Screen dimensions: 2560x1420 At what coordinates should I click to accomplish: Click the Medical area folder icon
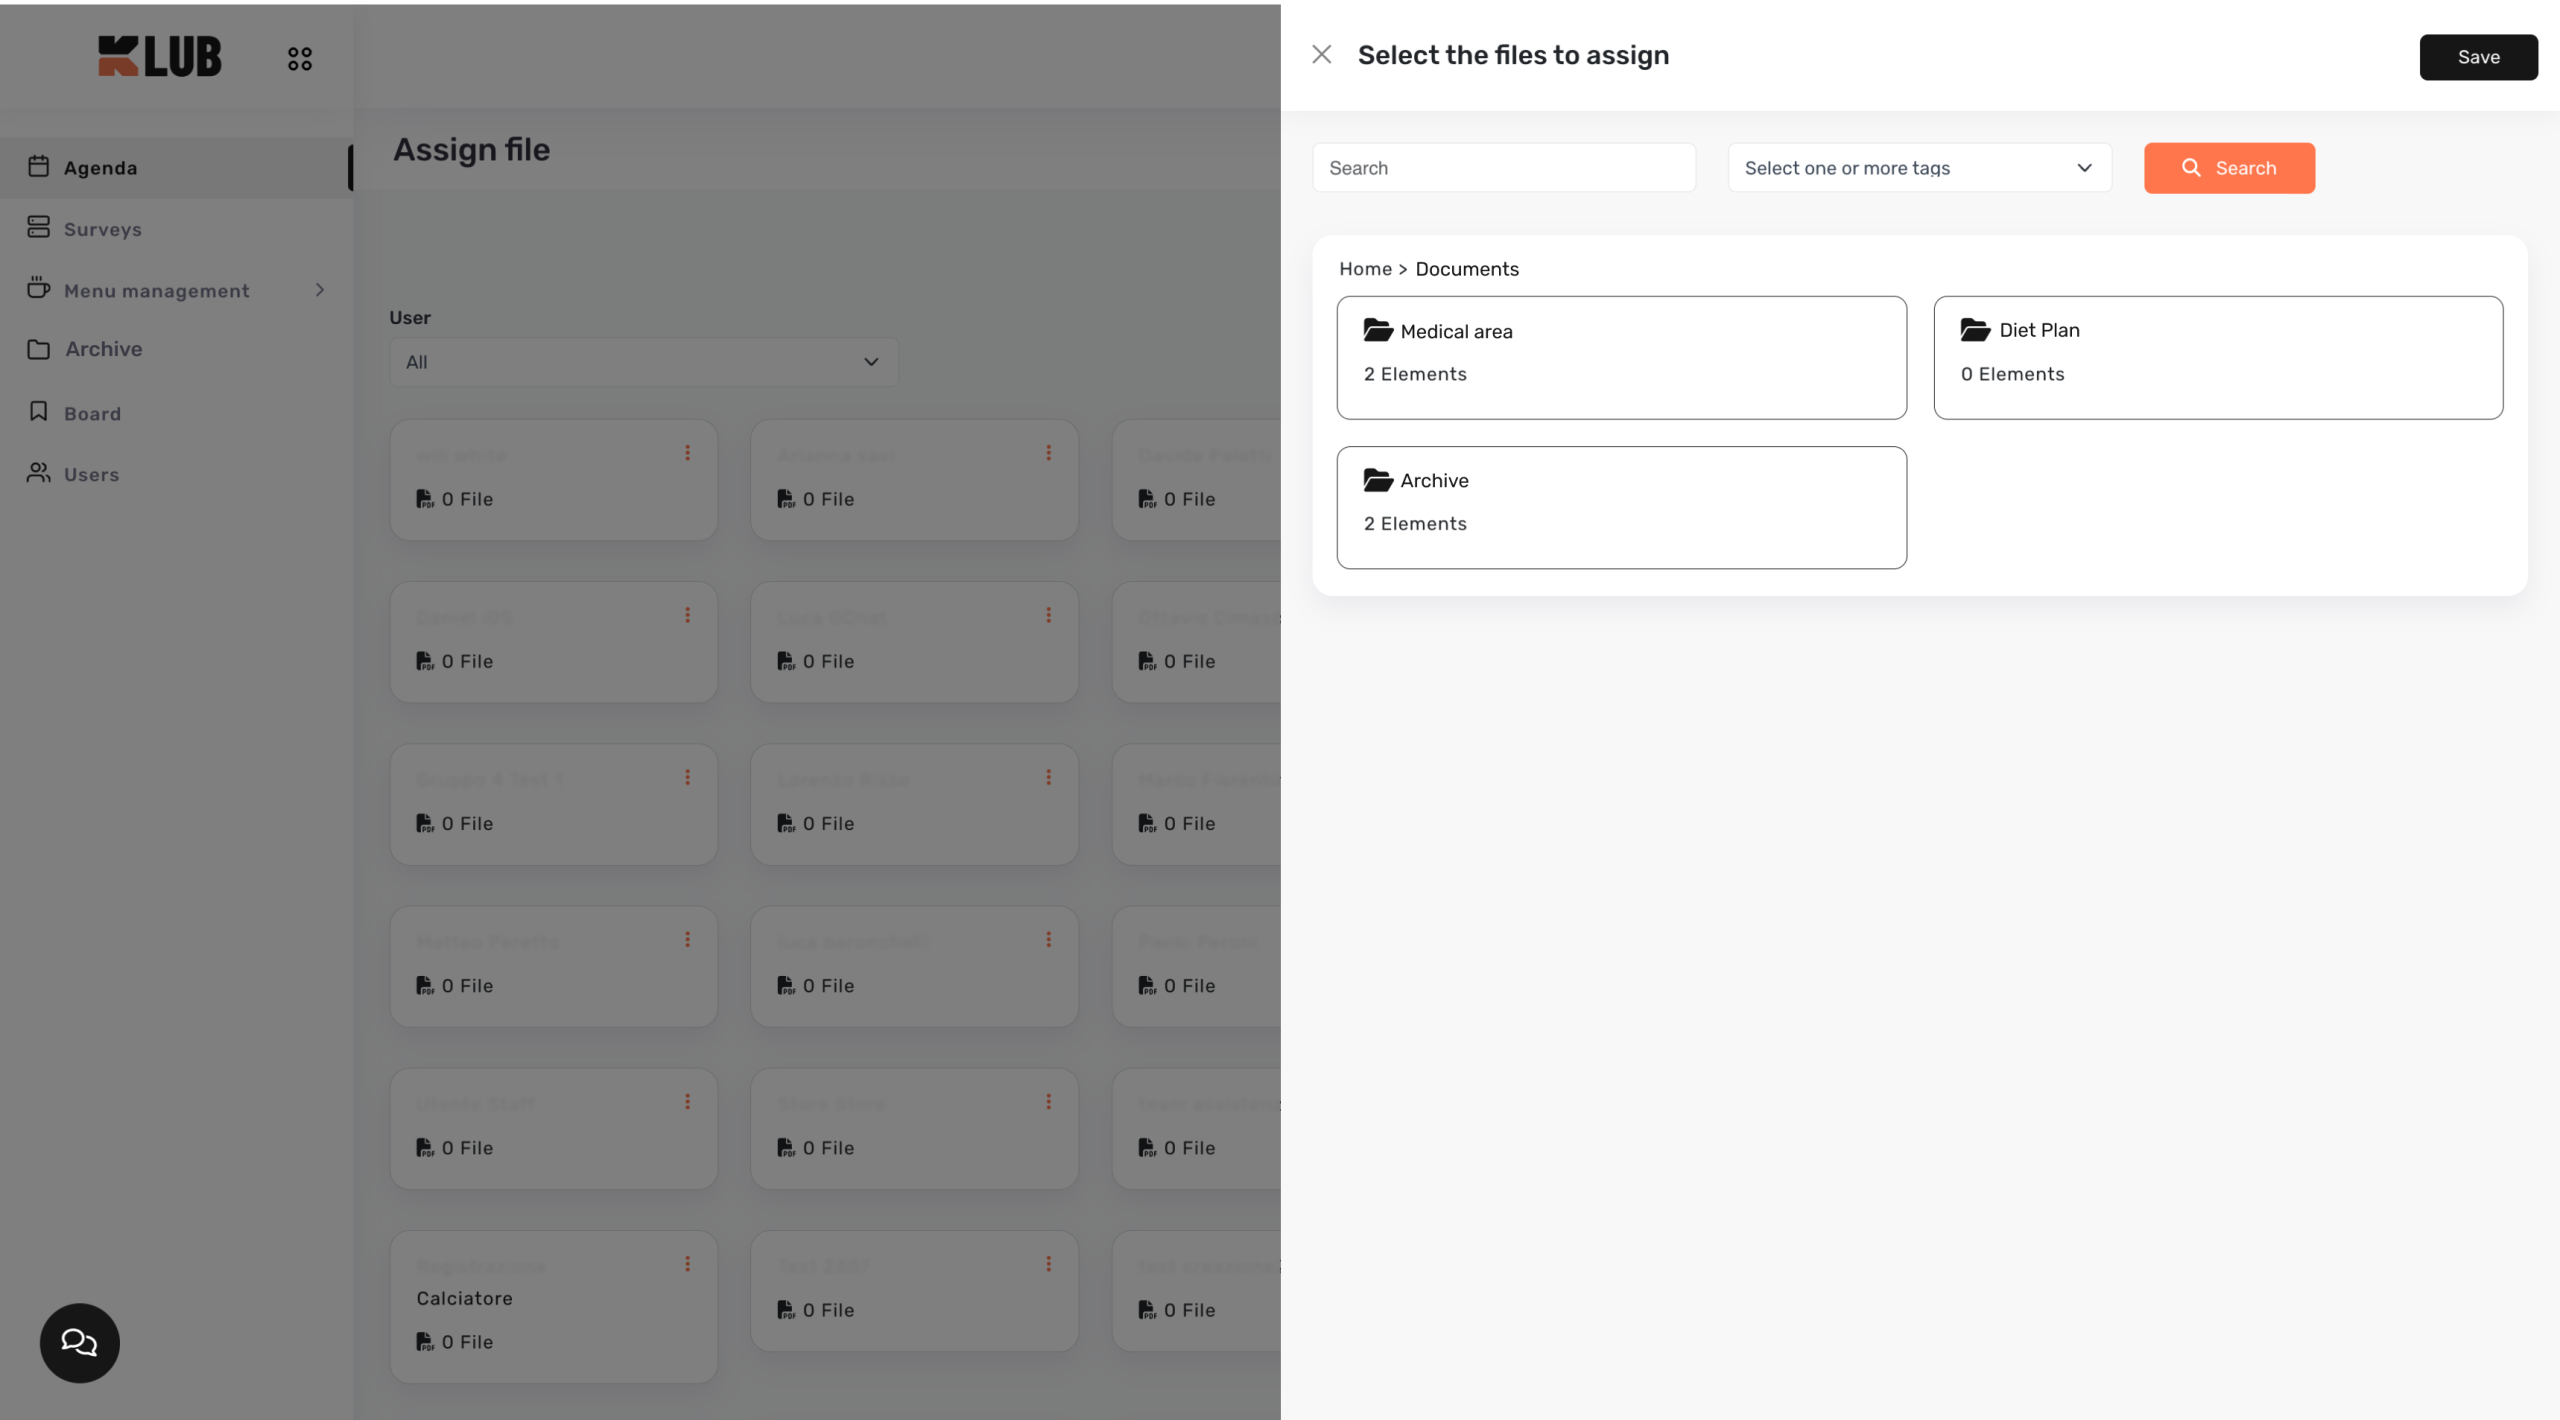point(1378,331)
